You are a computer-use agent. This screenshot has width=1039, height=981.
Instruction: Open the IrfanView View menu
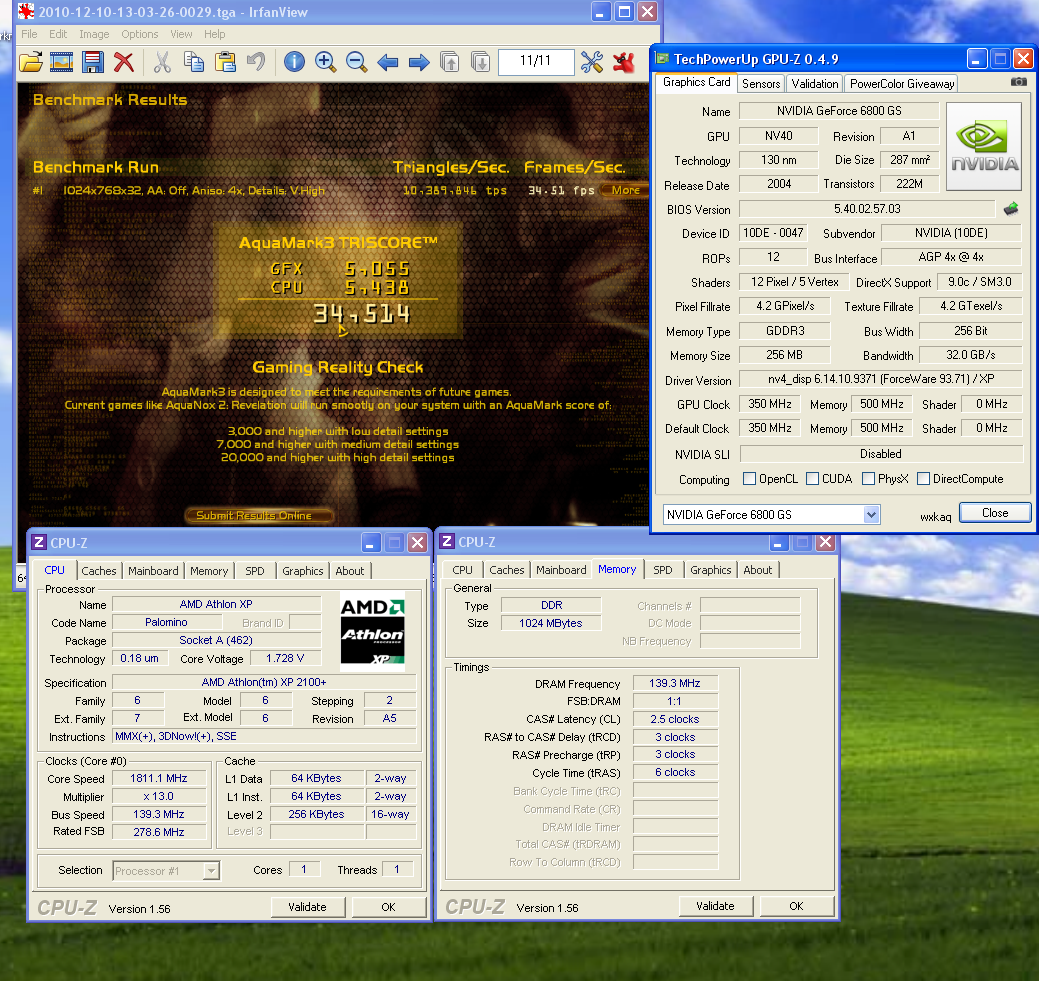(x=181, y=34)
